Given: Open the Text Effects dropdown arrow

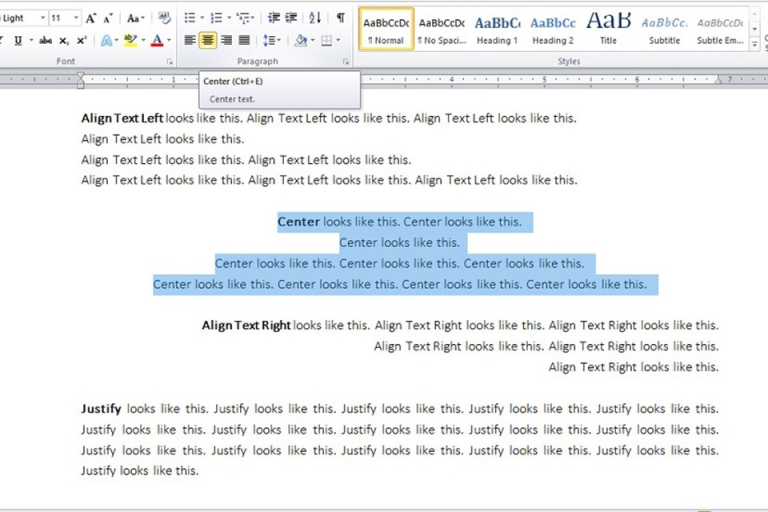Looking at the screenshot, I should pos(117,41).
